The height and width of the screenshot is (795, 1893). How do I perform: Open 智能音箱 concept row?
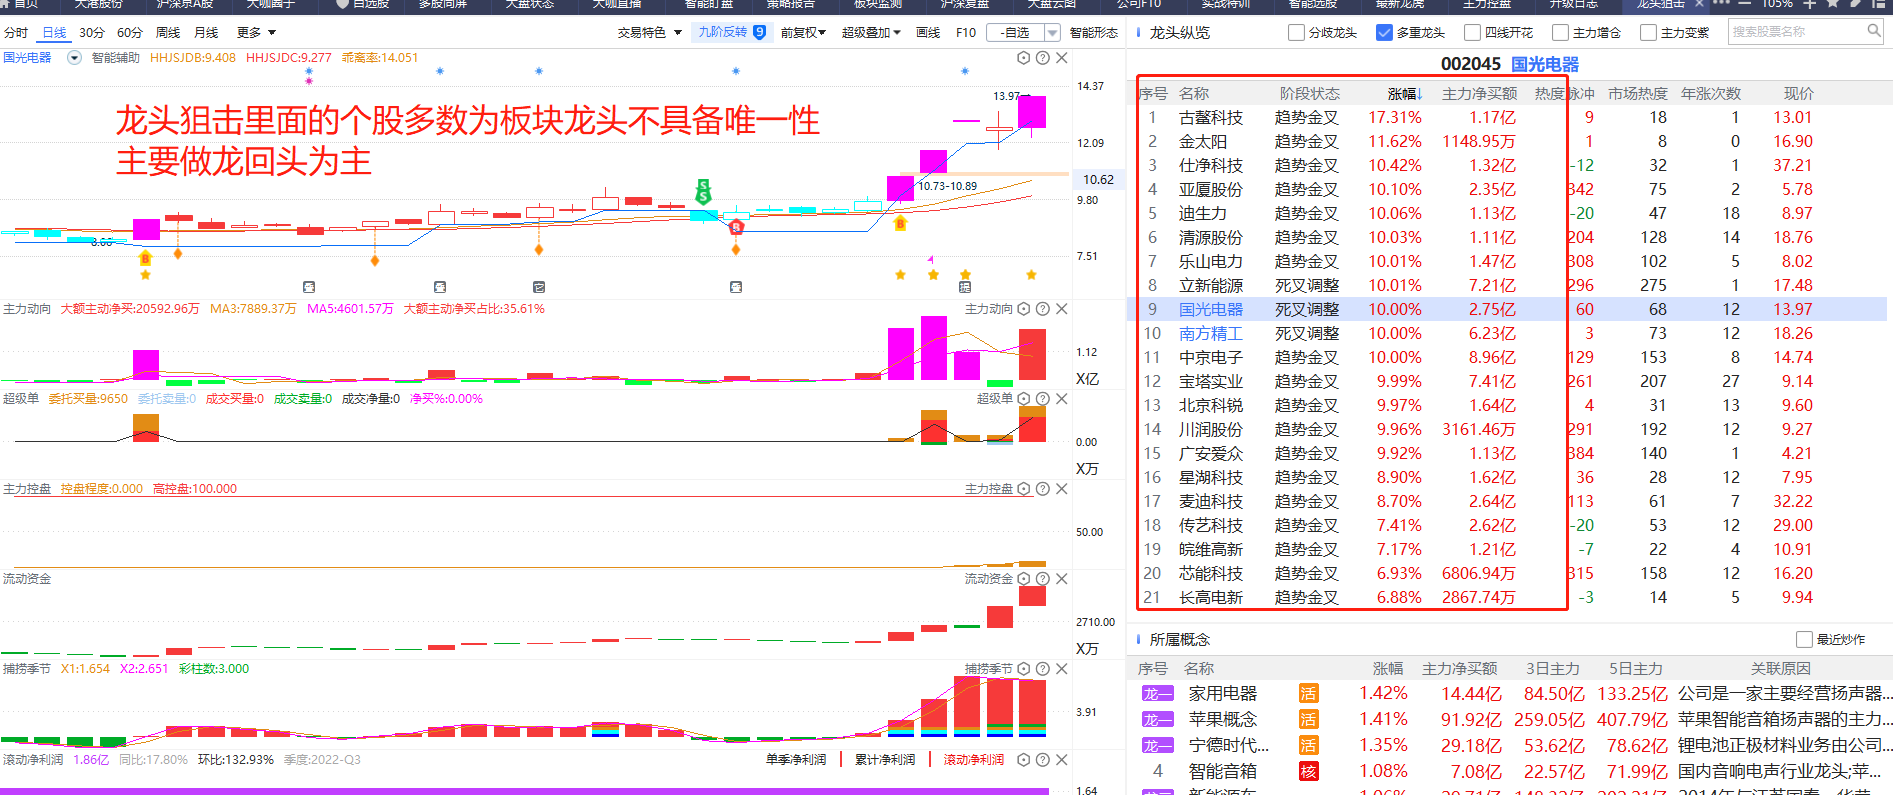point(1512,772)
